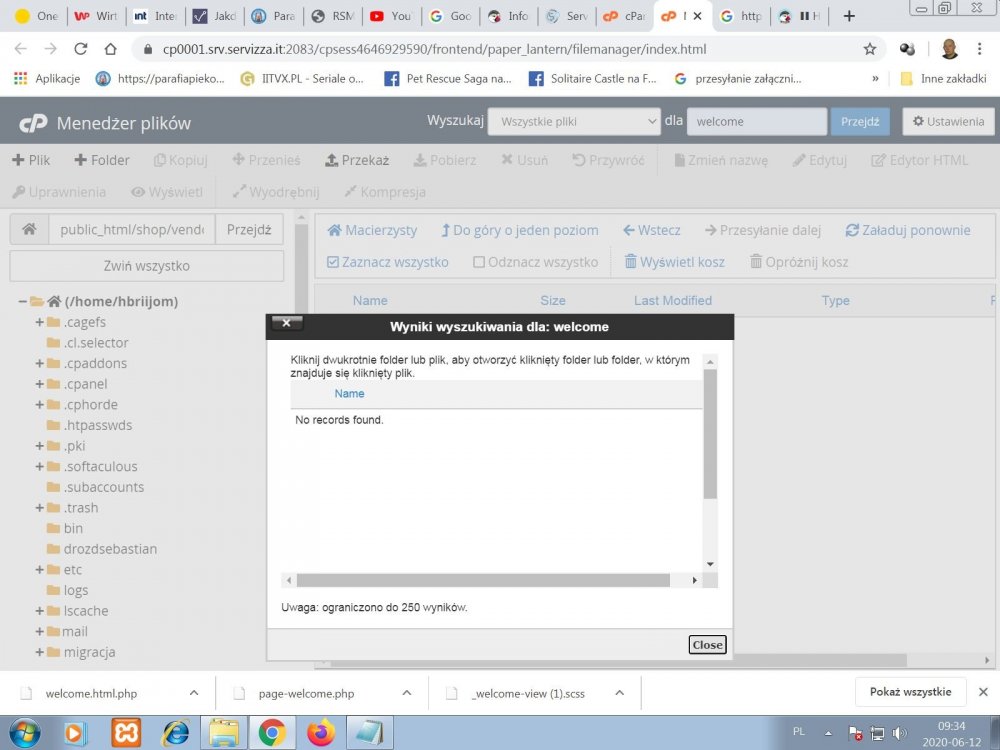Click Zwiń wszystko collapse all button
Screen dimensions: 1000x750
[147, 266]
